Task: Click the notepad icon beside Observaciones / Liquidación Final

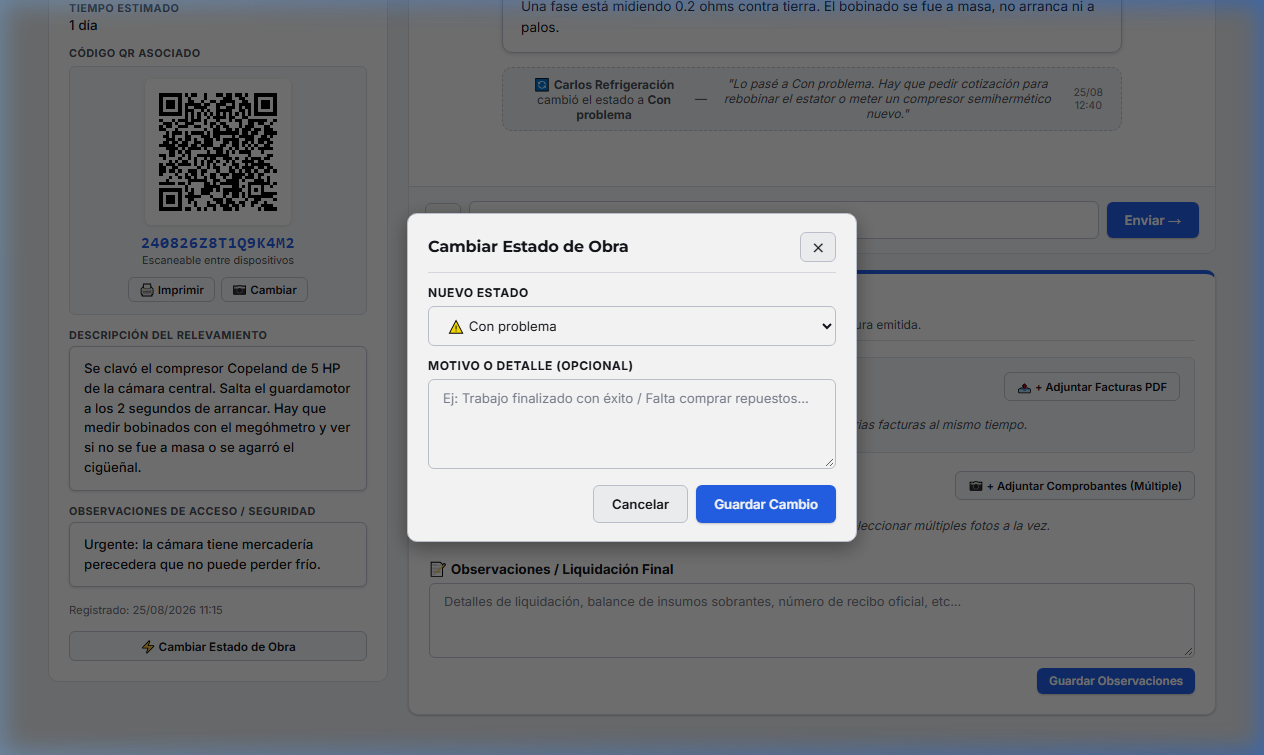Action: click(437, 569)
